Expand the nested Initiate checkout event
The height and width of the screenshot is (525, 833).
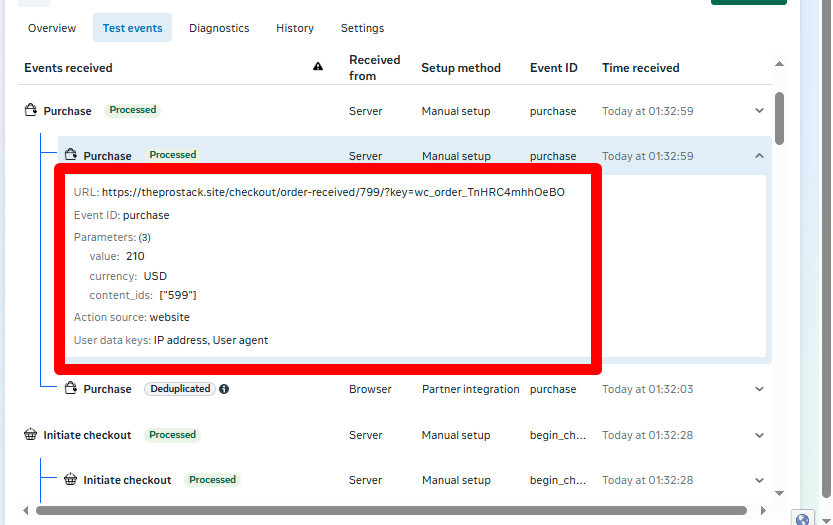pos(759,480)
